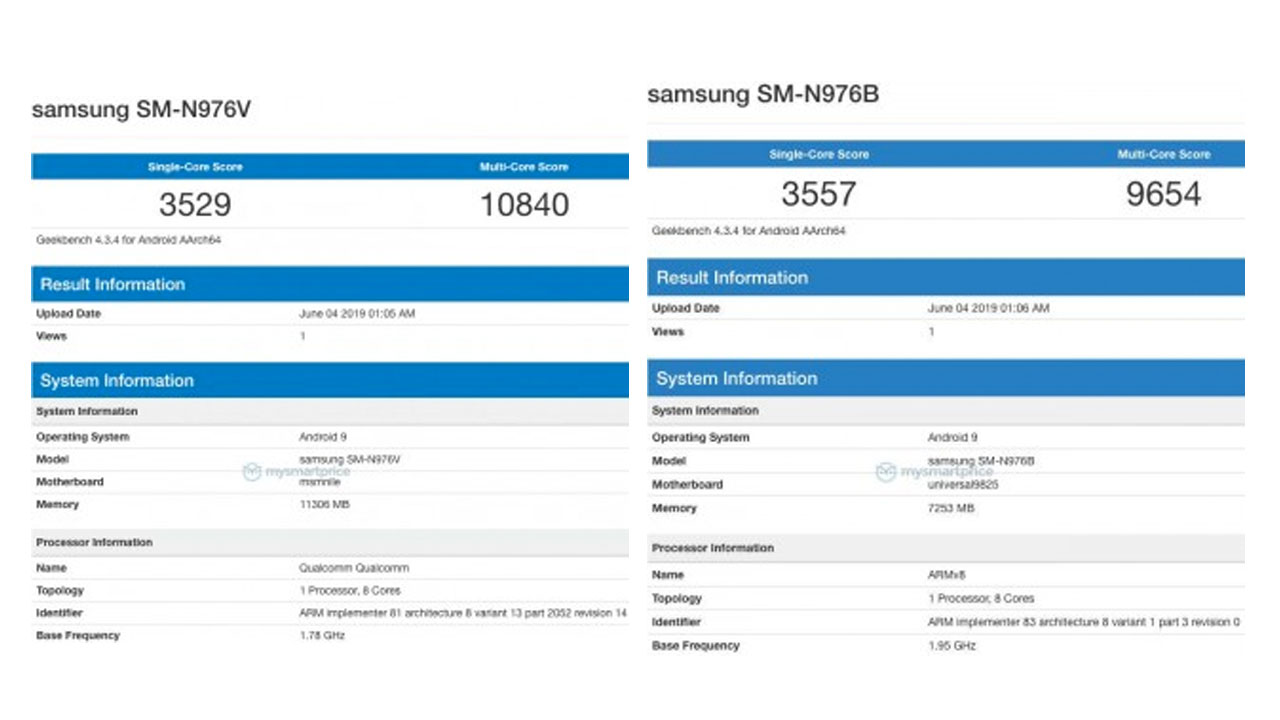Click left panel's blue System Information header
Screen dimensions: 1280x720
(117, 381)
